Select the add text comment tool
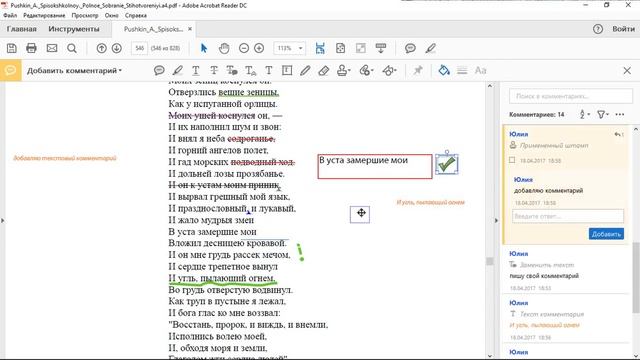Image resolution: width=640 pixels, height=360 pixels. (269, 71)
